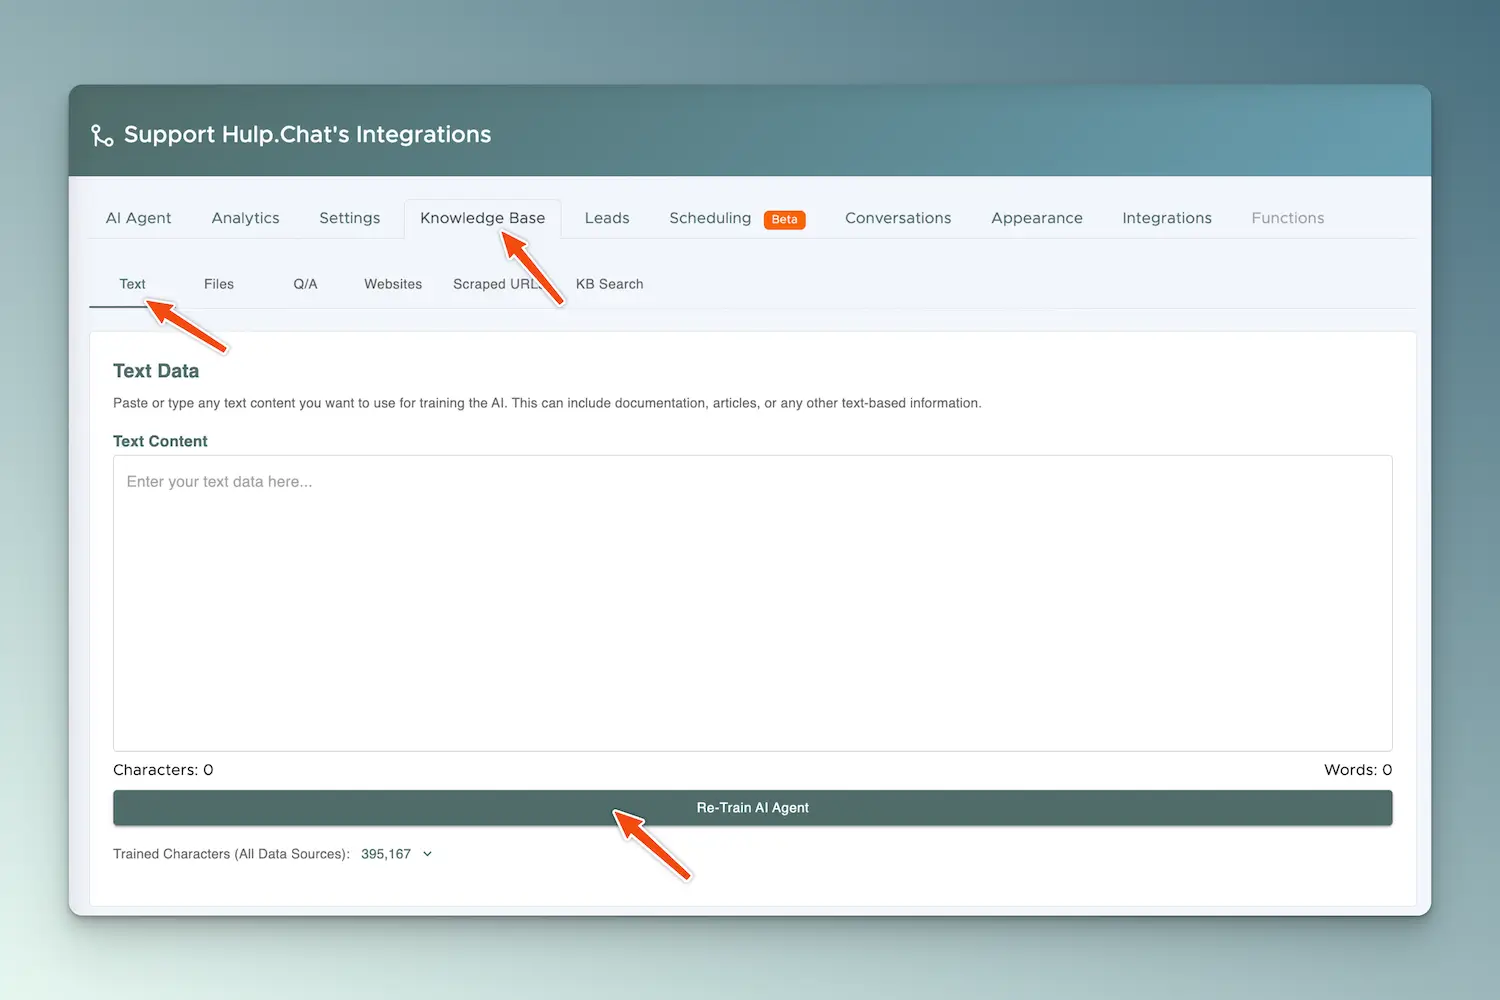
Task: Open the Appearance tab
Action: tap(1037, 218)
